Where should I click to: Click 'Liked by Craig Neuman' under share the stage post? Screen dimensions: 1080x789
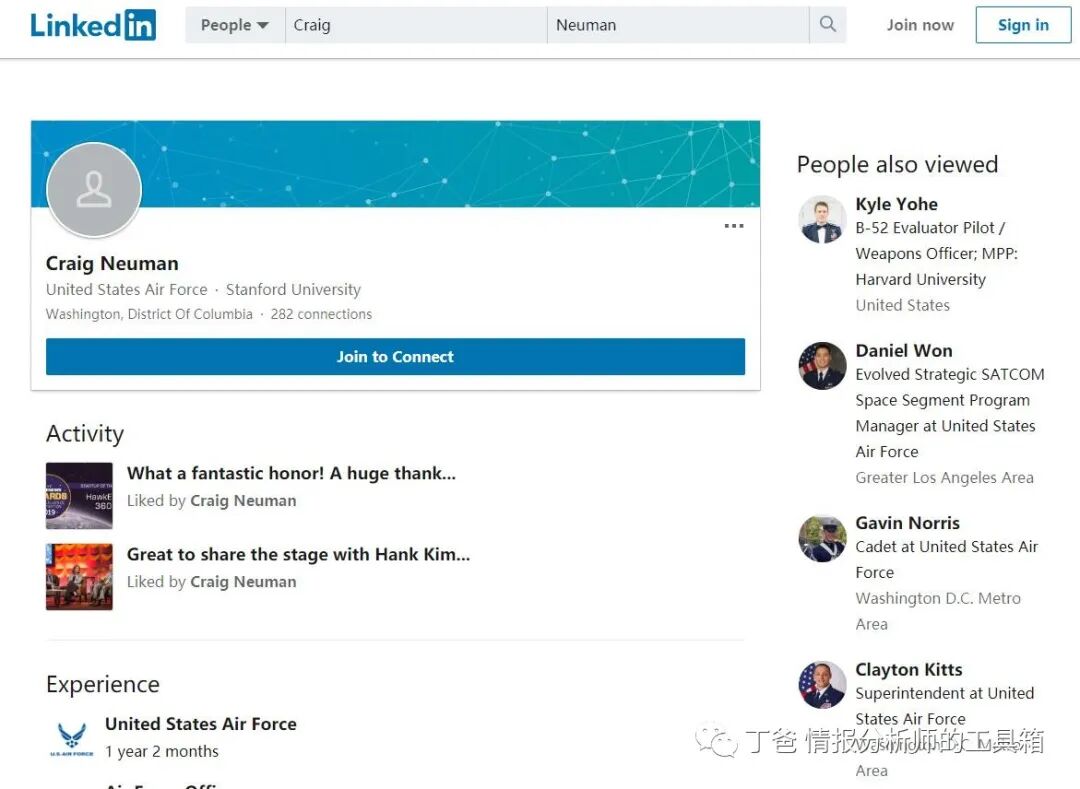click(211, 582)
